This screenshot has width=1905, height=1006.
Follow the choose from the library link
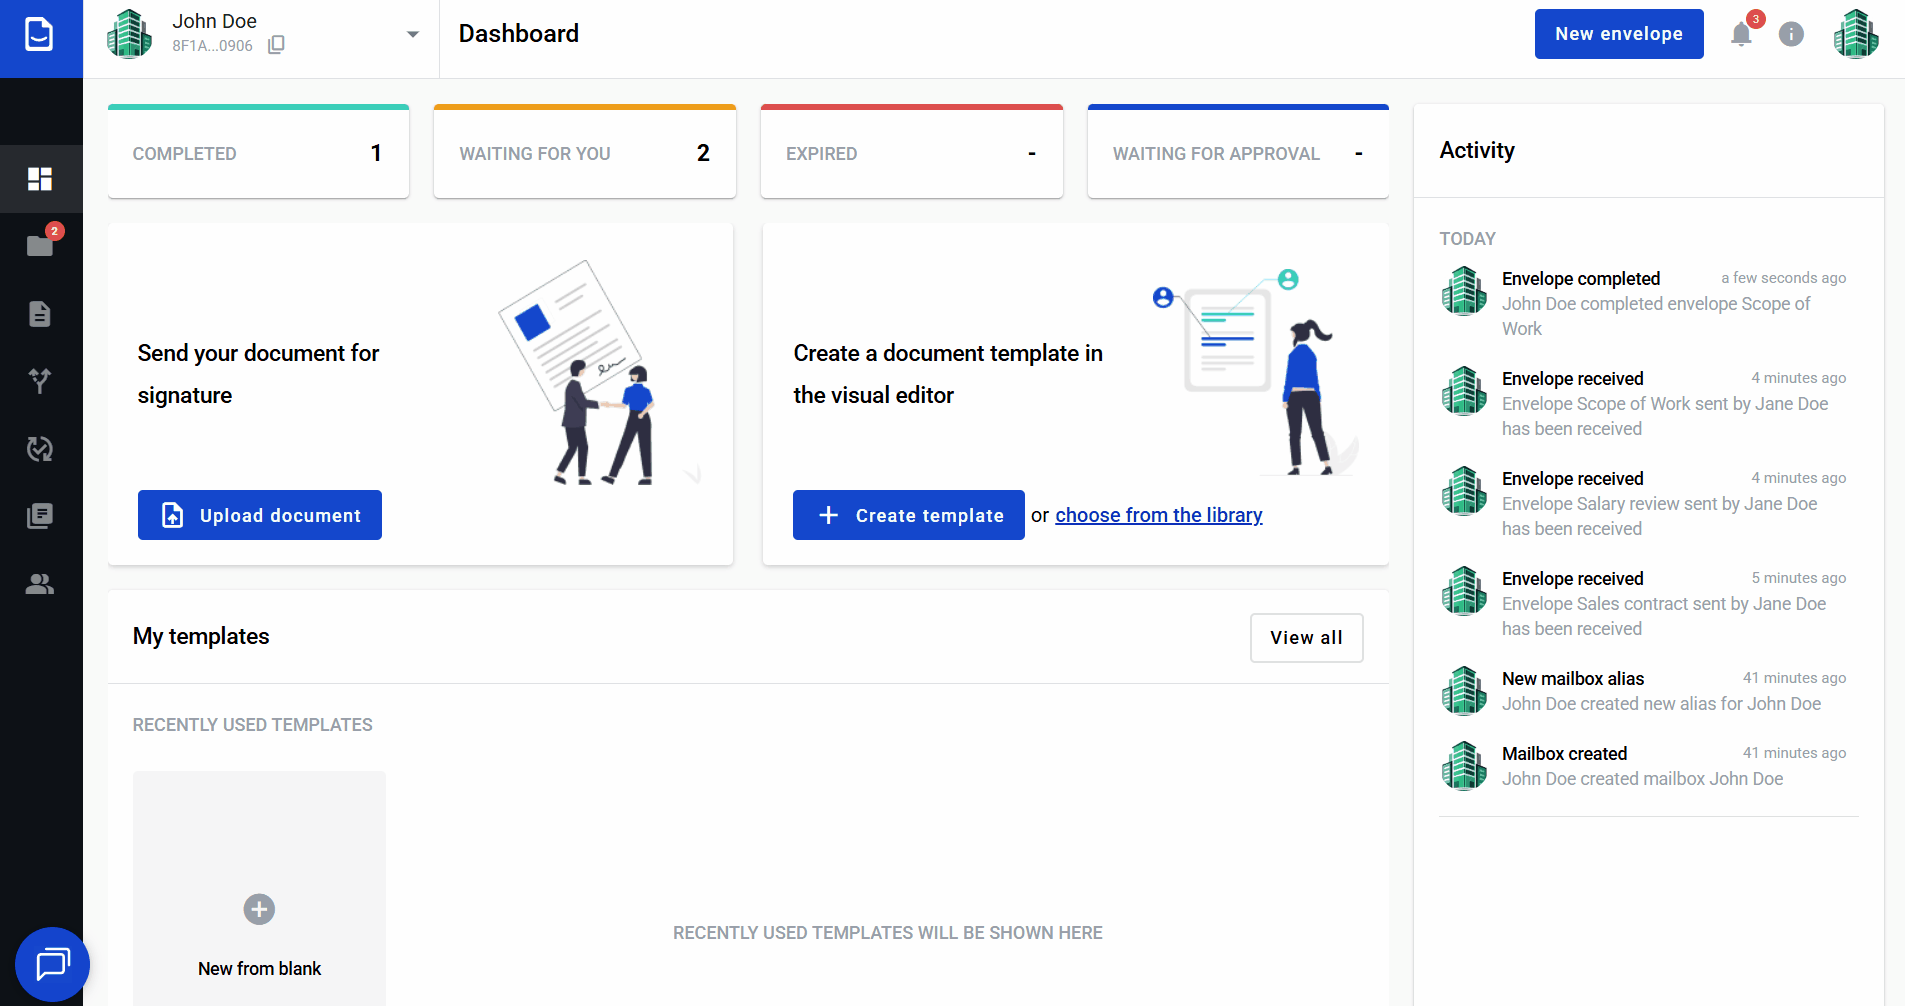pos(1158,515)
